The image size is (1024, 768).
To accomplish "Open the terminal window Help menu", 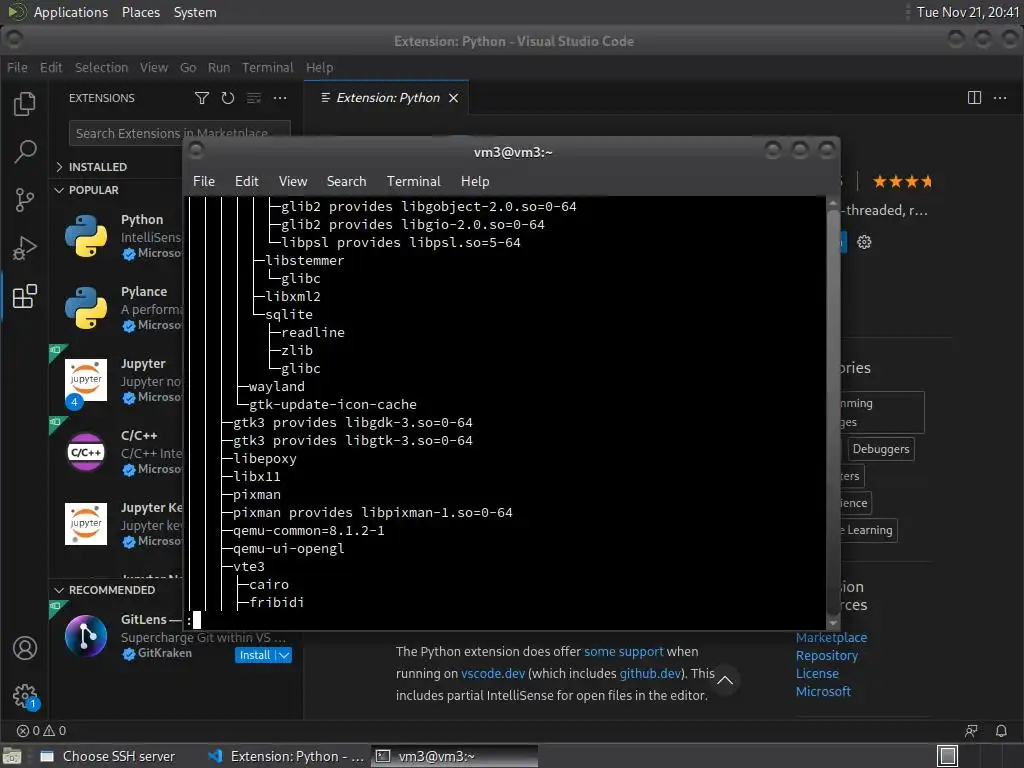I will click(x=475, y=182).
